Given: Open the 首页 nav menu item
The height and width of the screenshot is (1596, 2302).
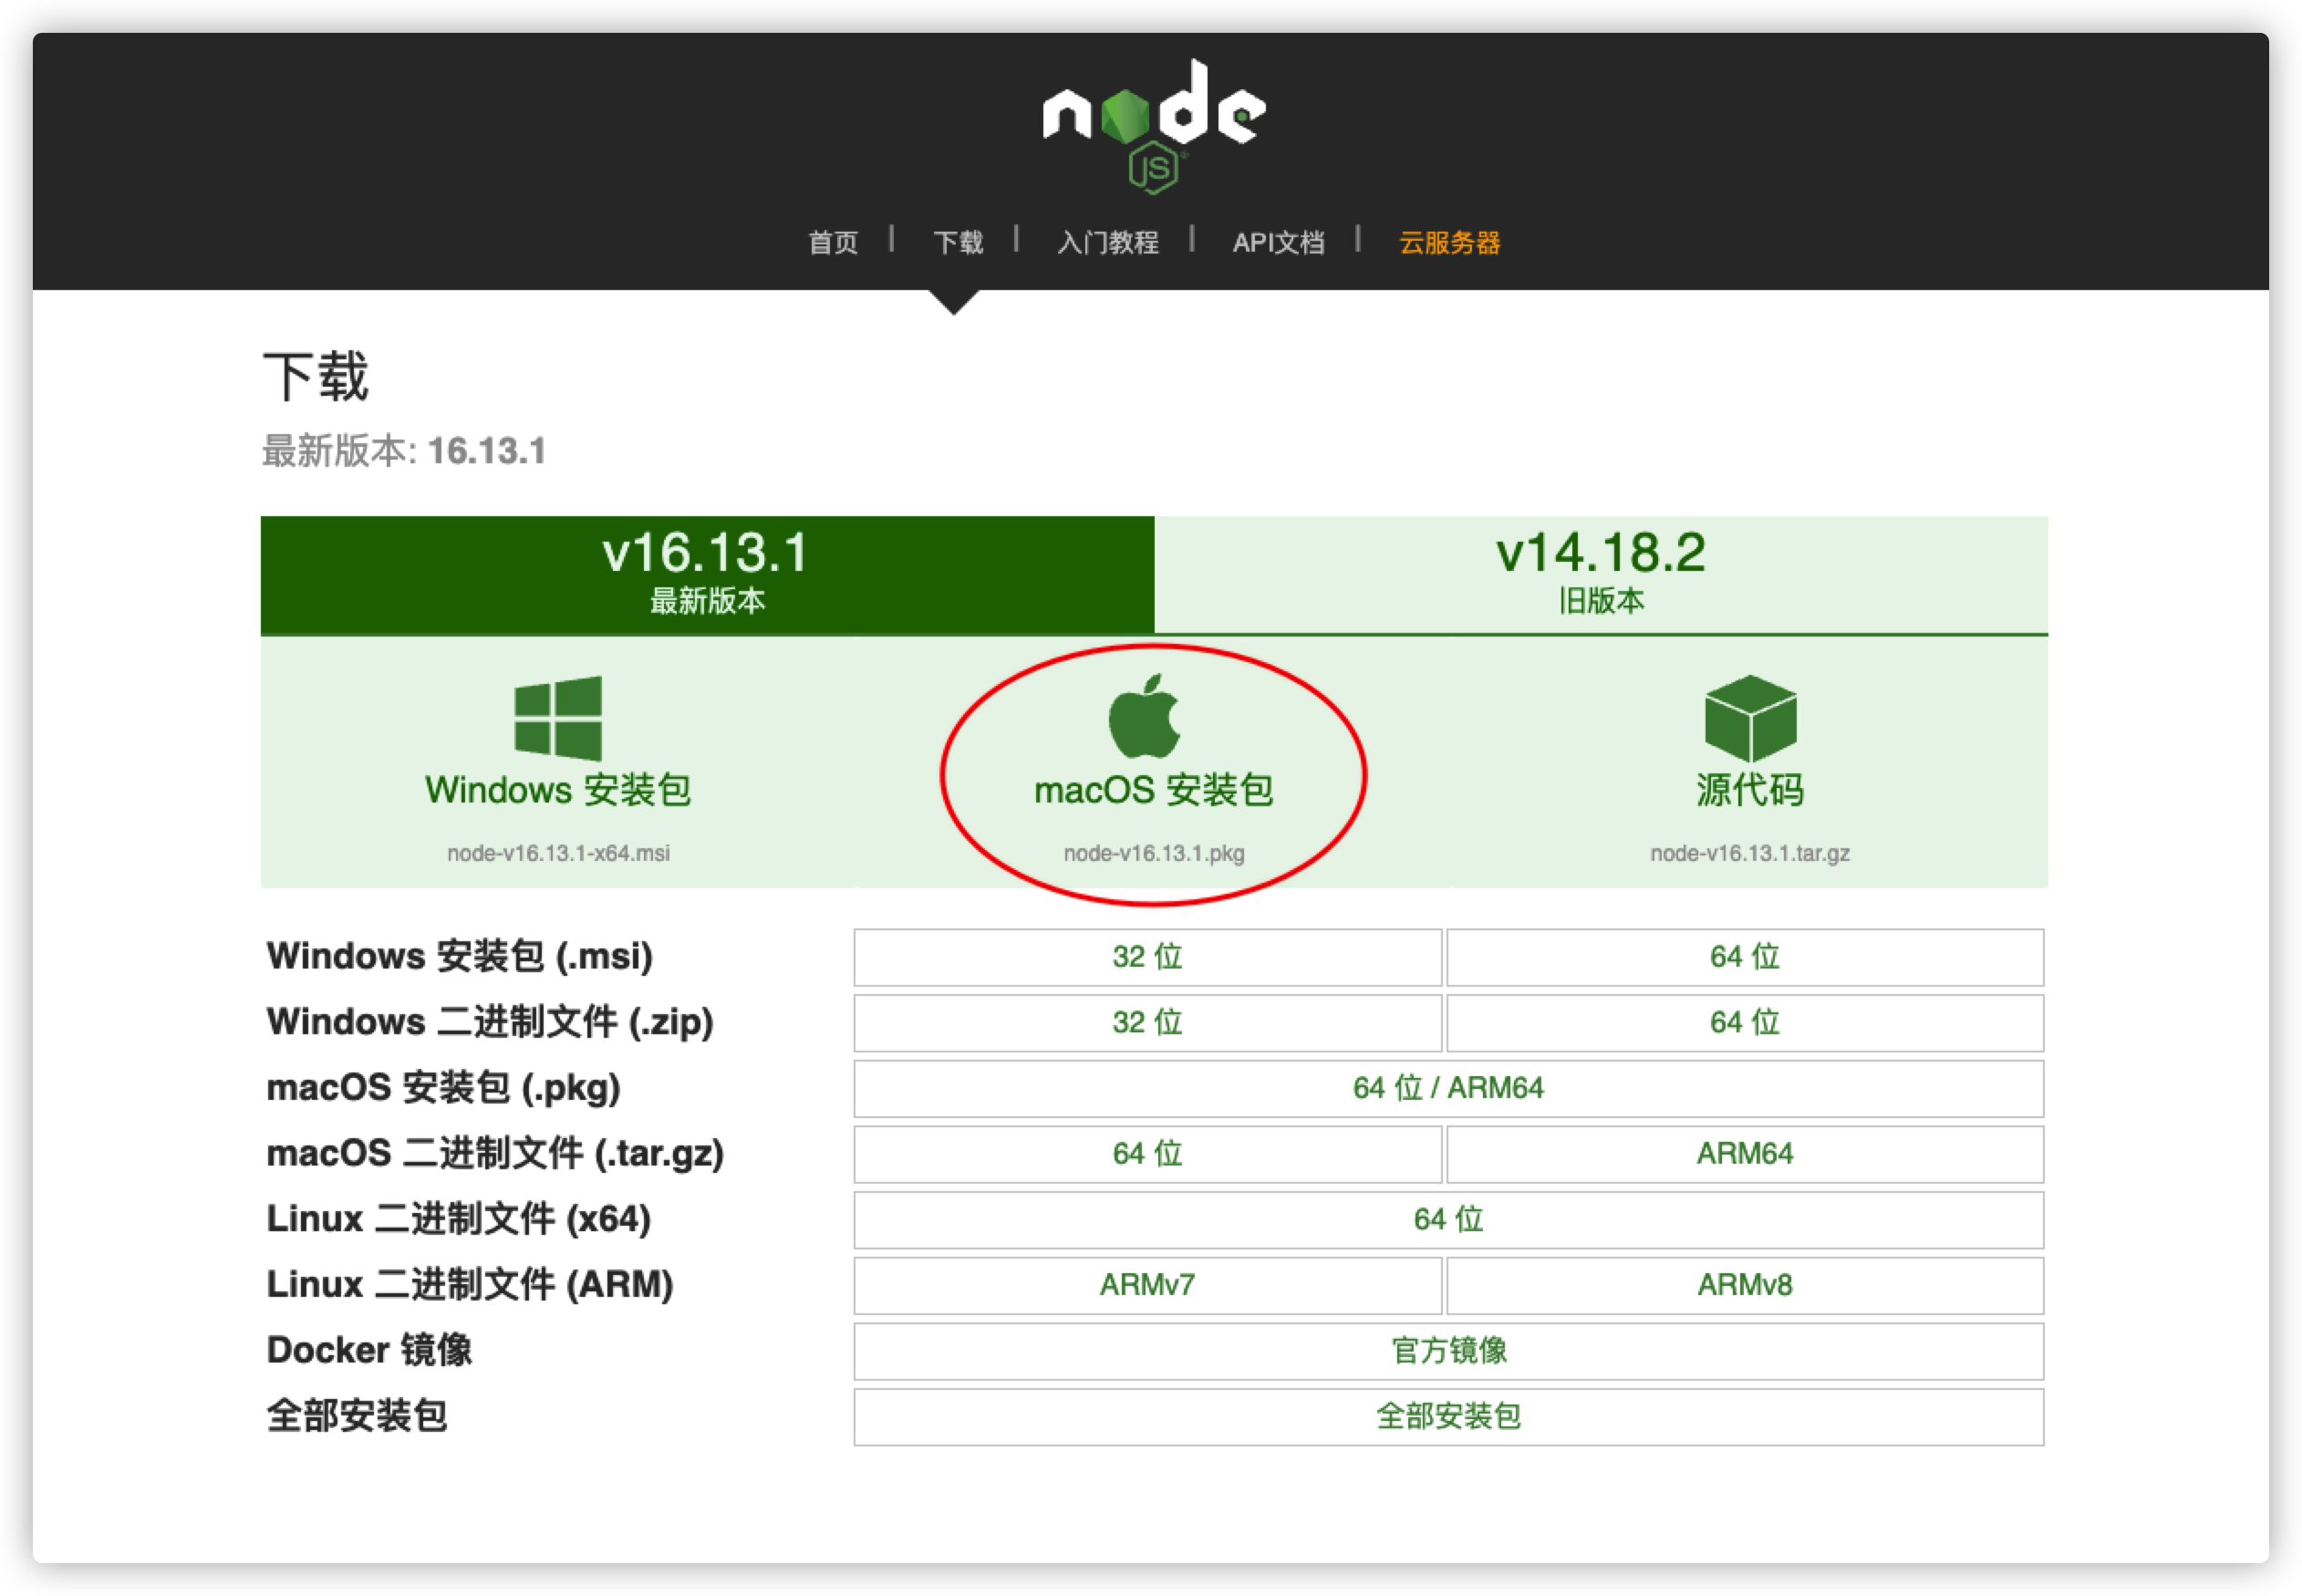Looking at the screenshot, I should click(x=833, y=242).
